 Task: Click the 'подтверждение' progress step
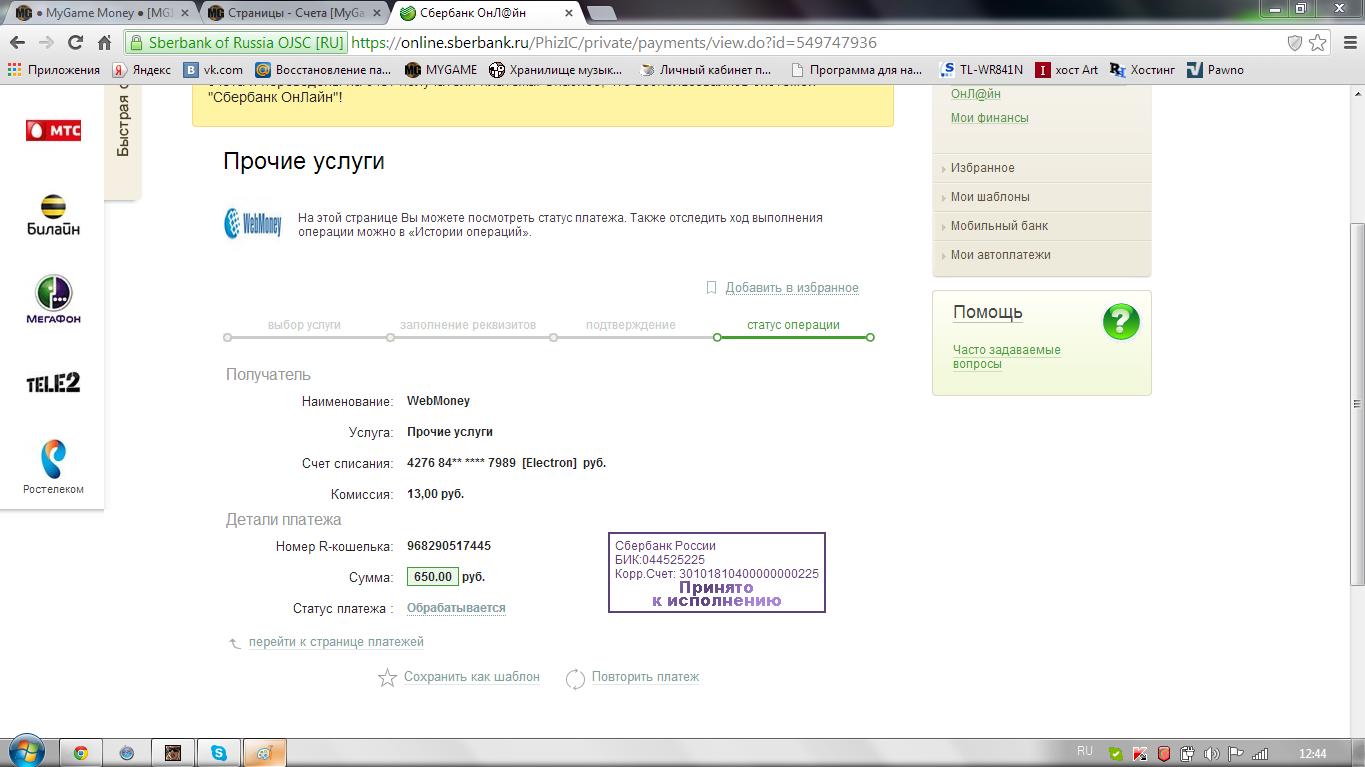click(630, 325)
